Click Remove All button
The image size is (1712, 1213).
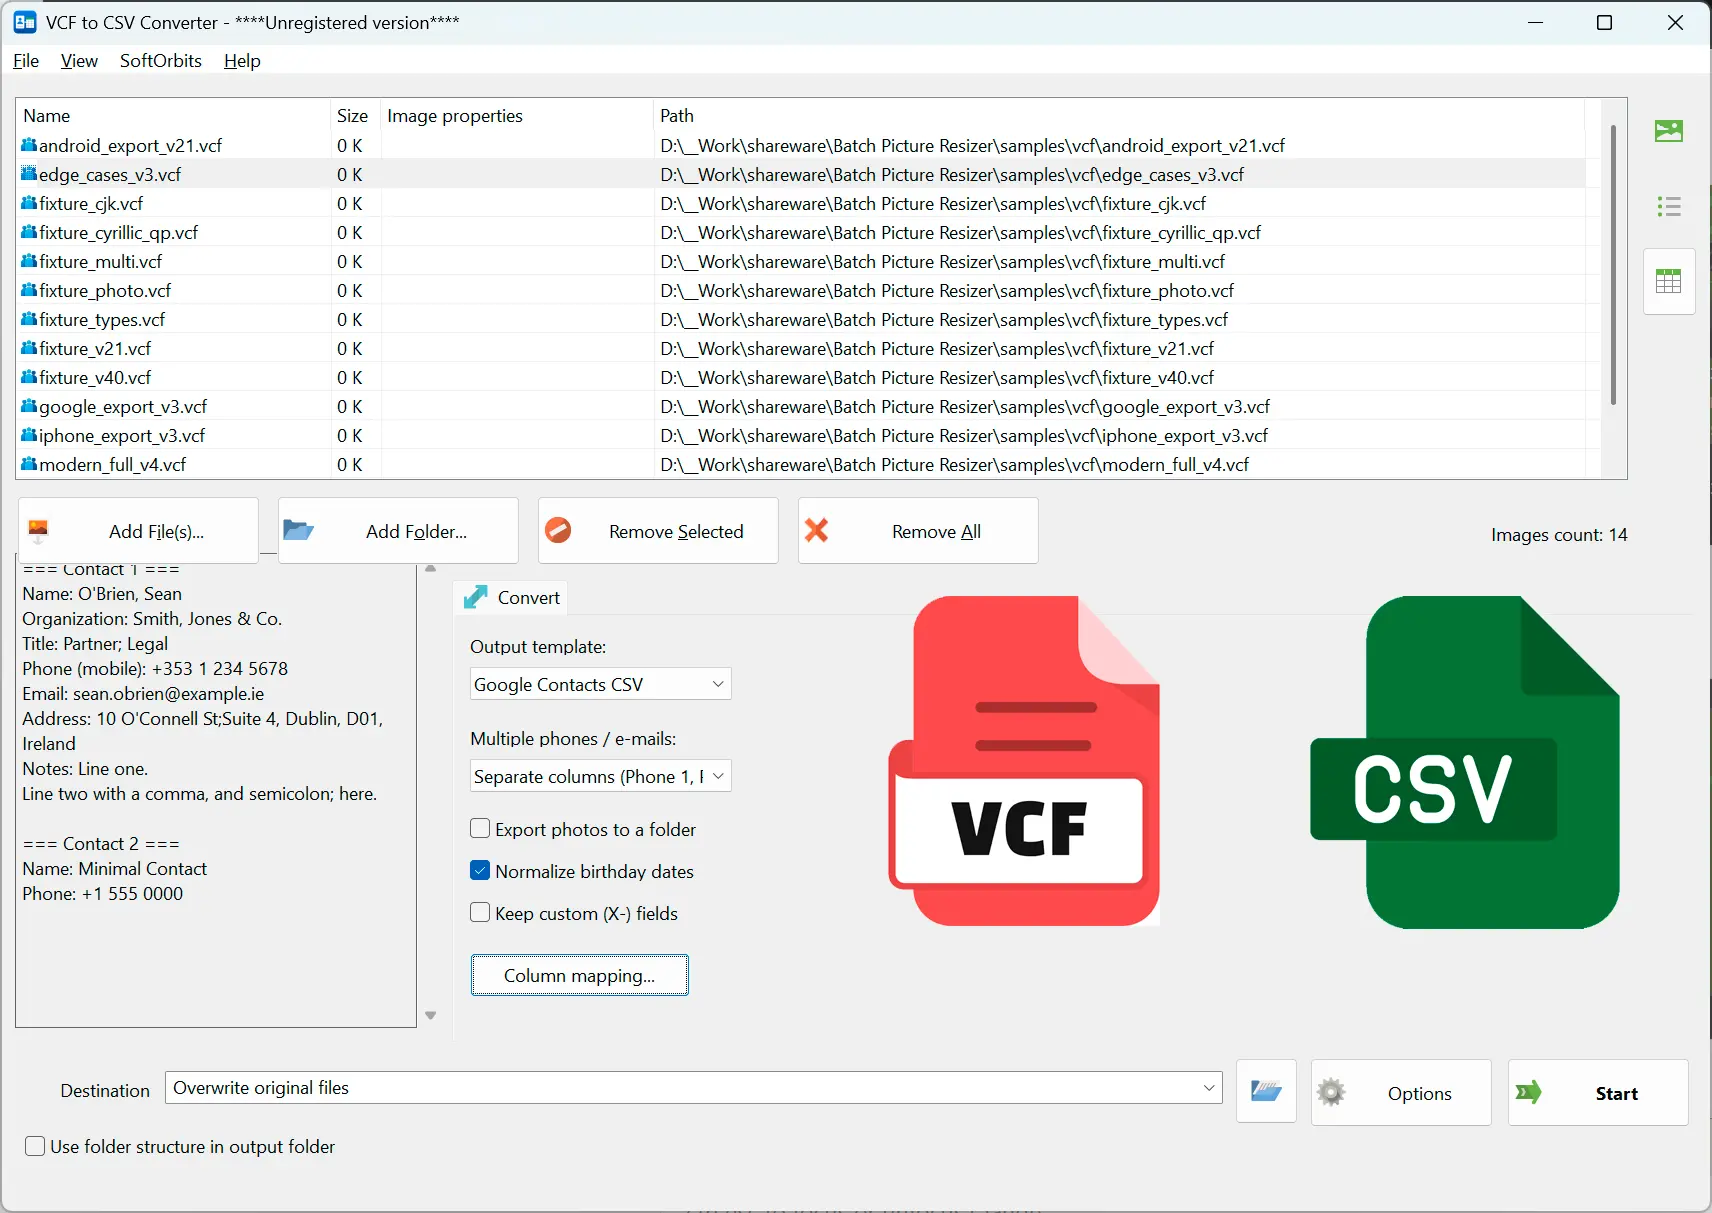(918, 531)
